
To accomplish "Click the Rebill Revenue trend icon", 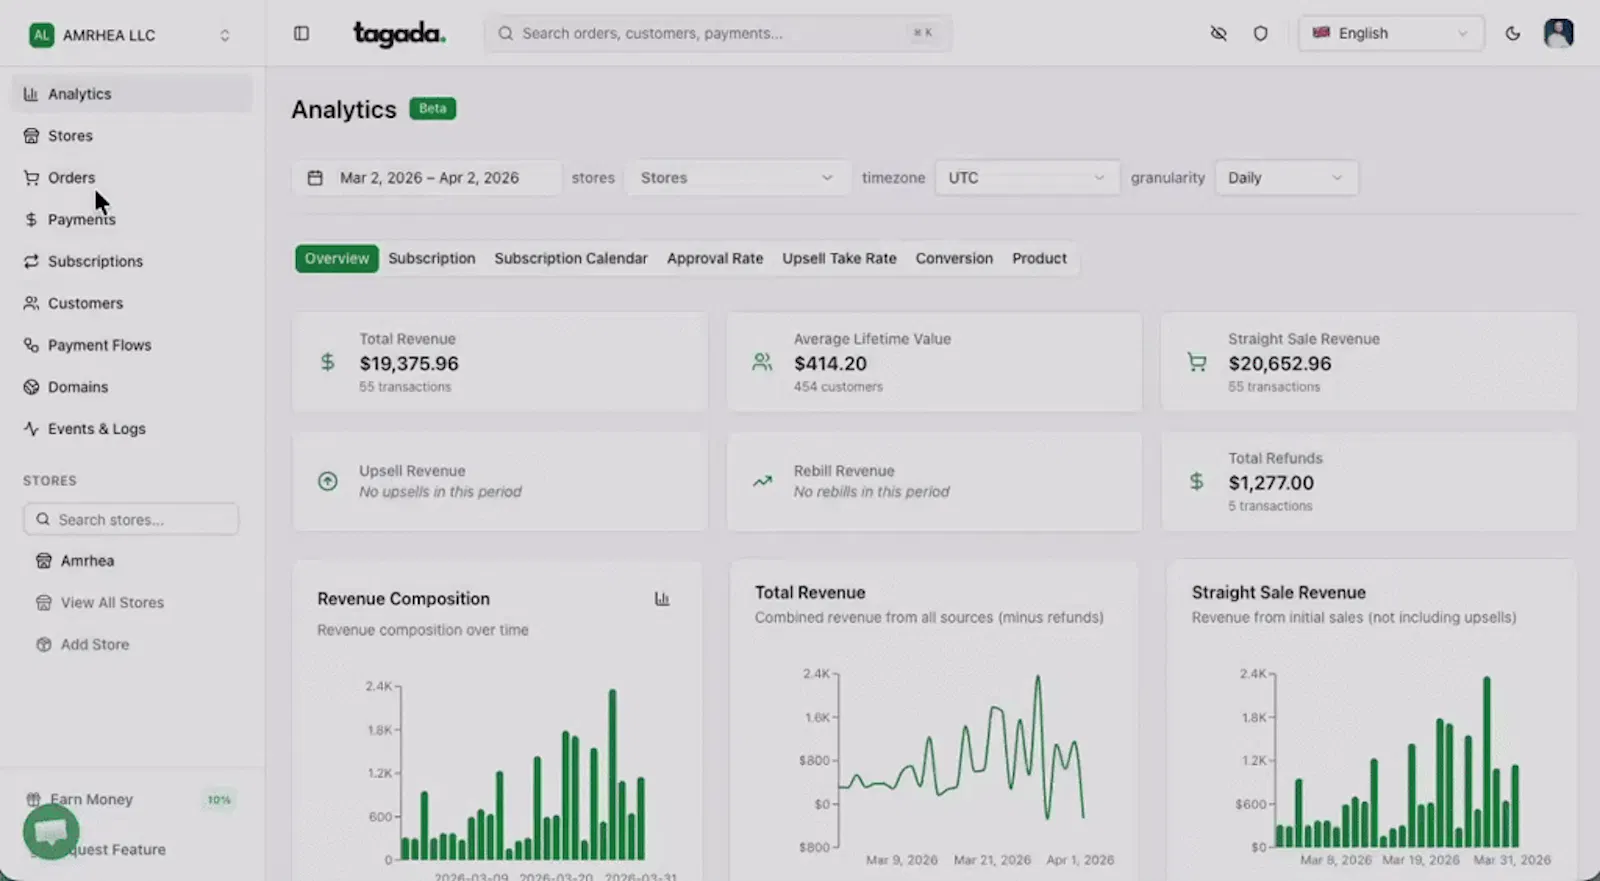I will pos(762,481).
